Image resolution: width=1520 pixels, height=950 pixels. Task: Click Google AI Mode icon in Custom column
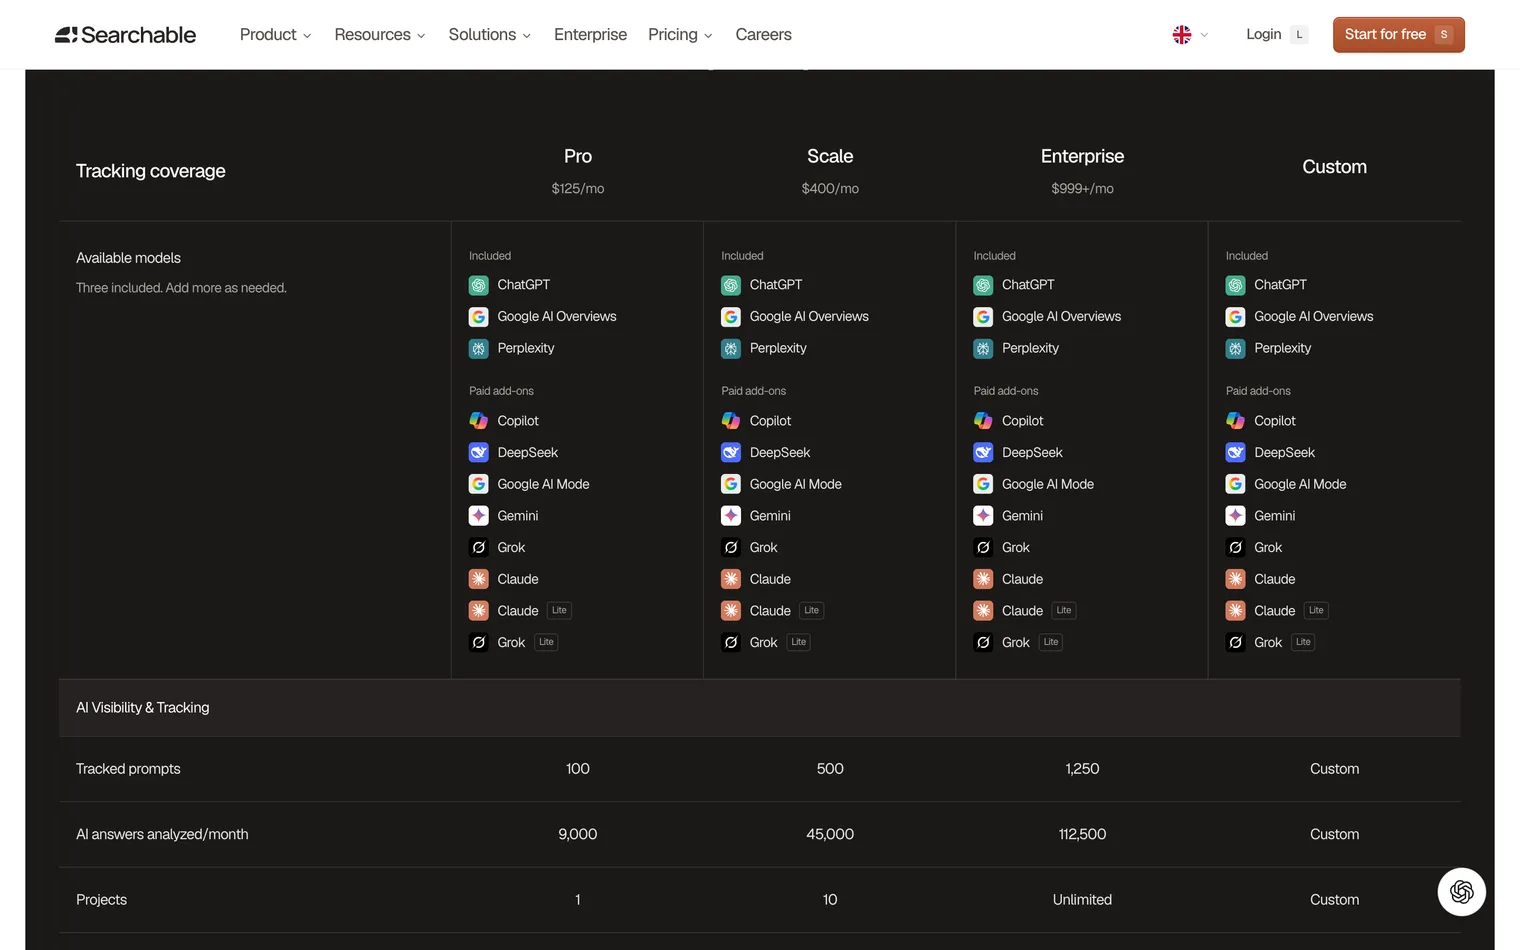click(x=1236, y=484)
